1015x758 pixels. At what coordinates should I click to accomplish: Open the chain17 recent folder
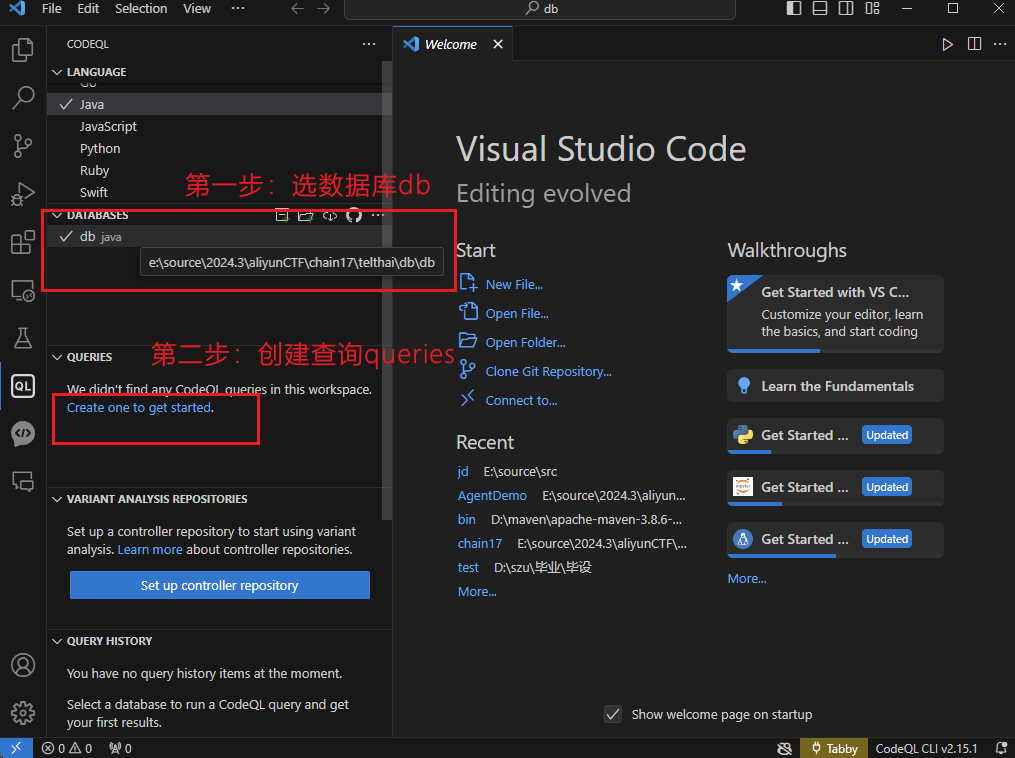480,543
